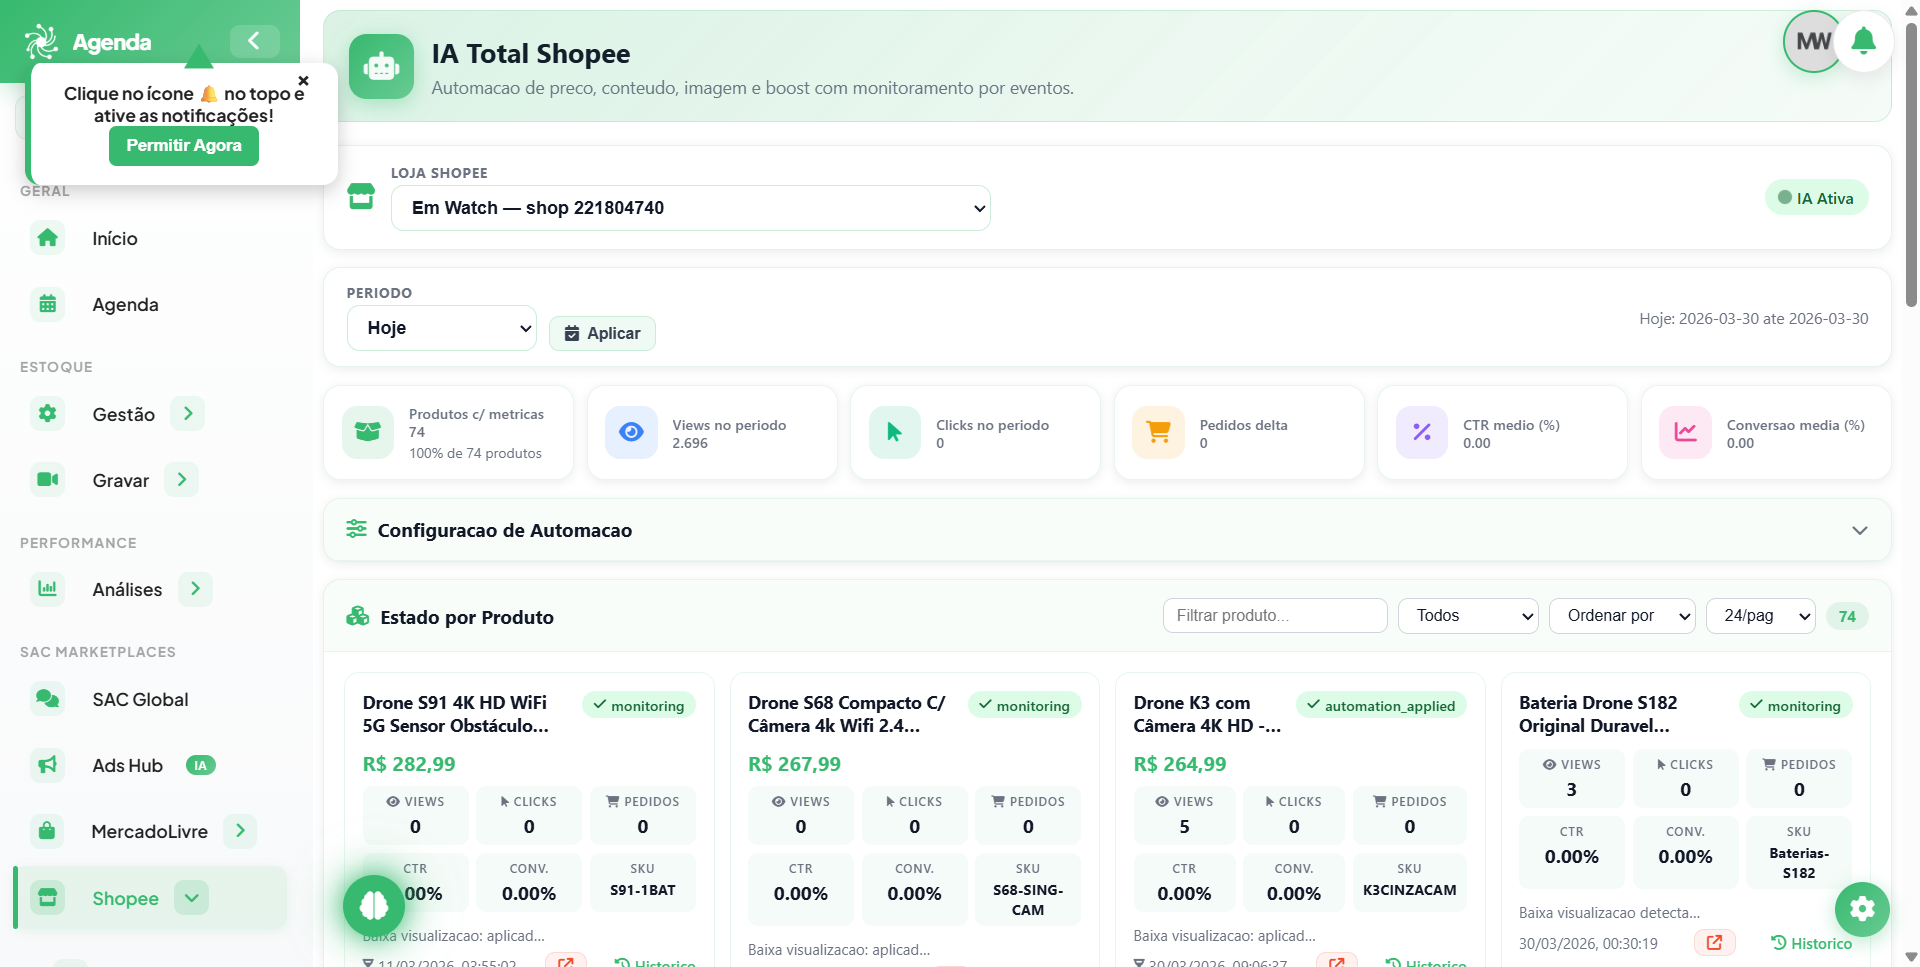Click in the Filtrar produto field

point(1275,616)
